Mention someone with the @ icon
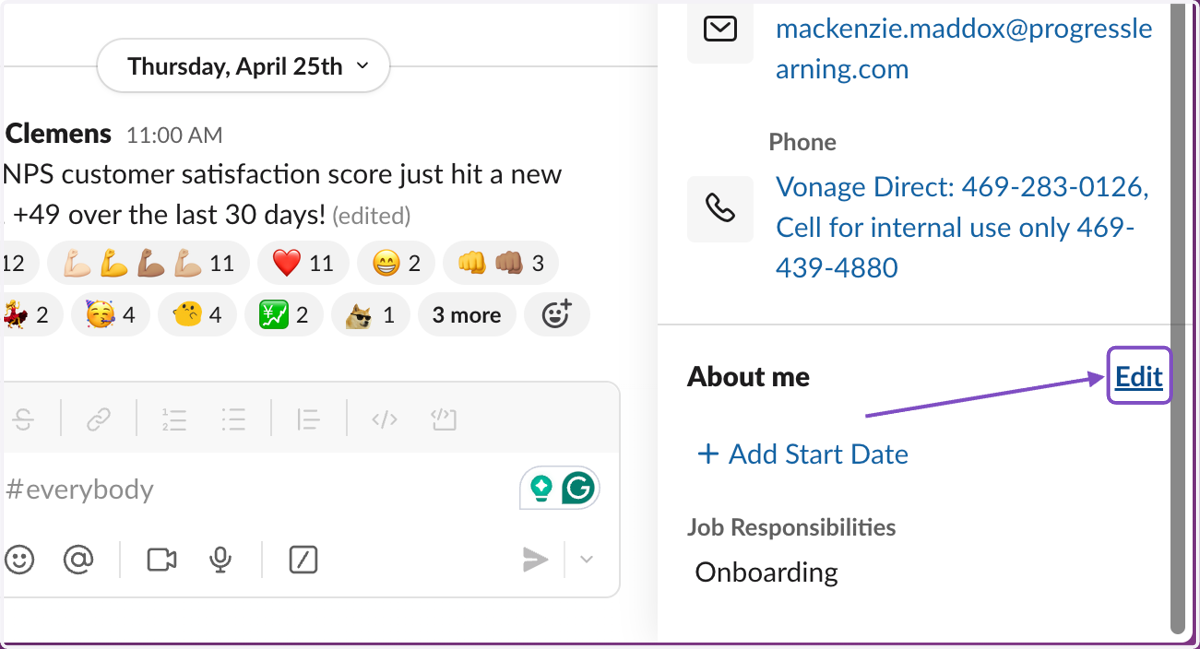This screenshot has width=1200, height=649. tap(78, 560)
